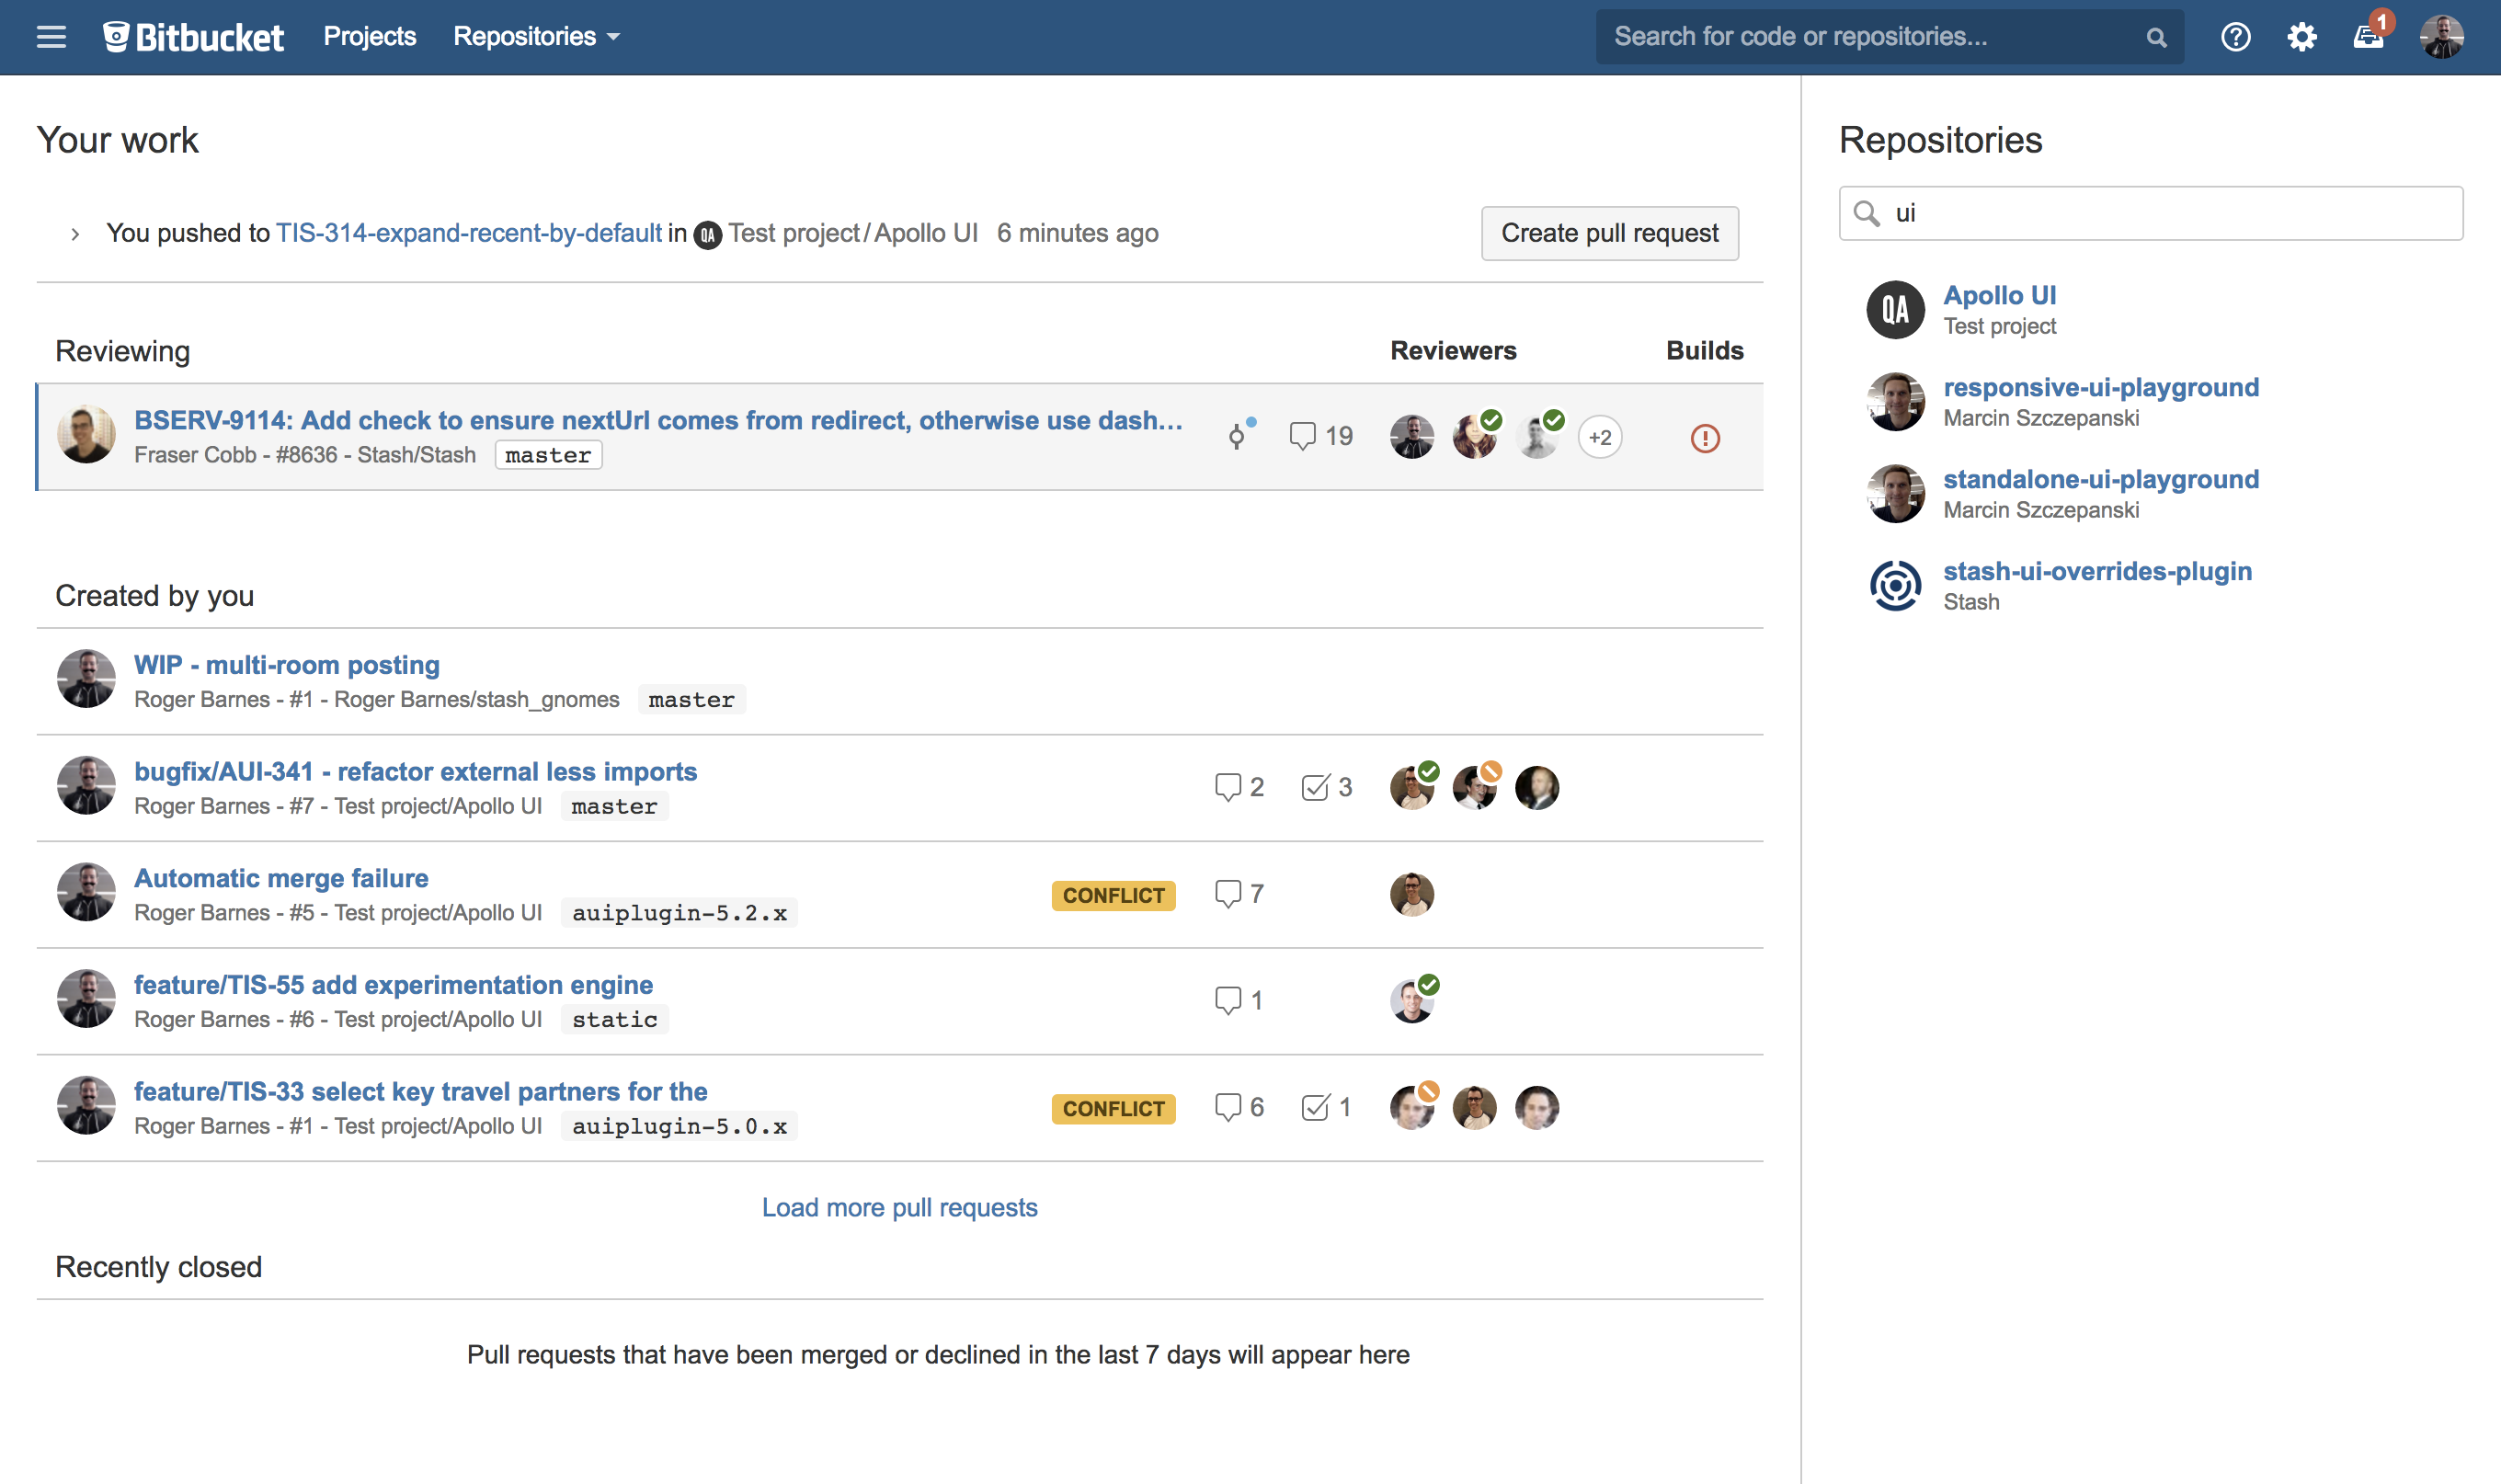Open the inbox notifications icon

click(x=2369, y=36)
